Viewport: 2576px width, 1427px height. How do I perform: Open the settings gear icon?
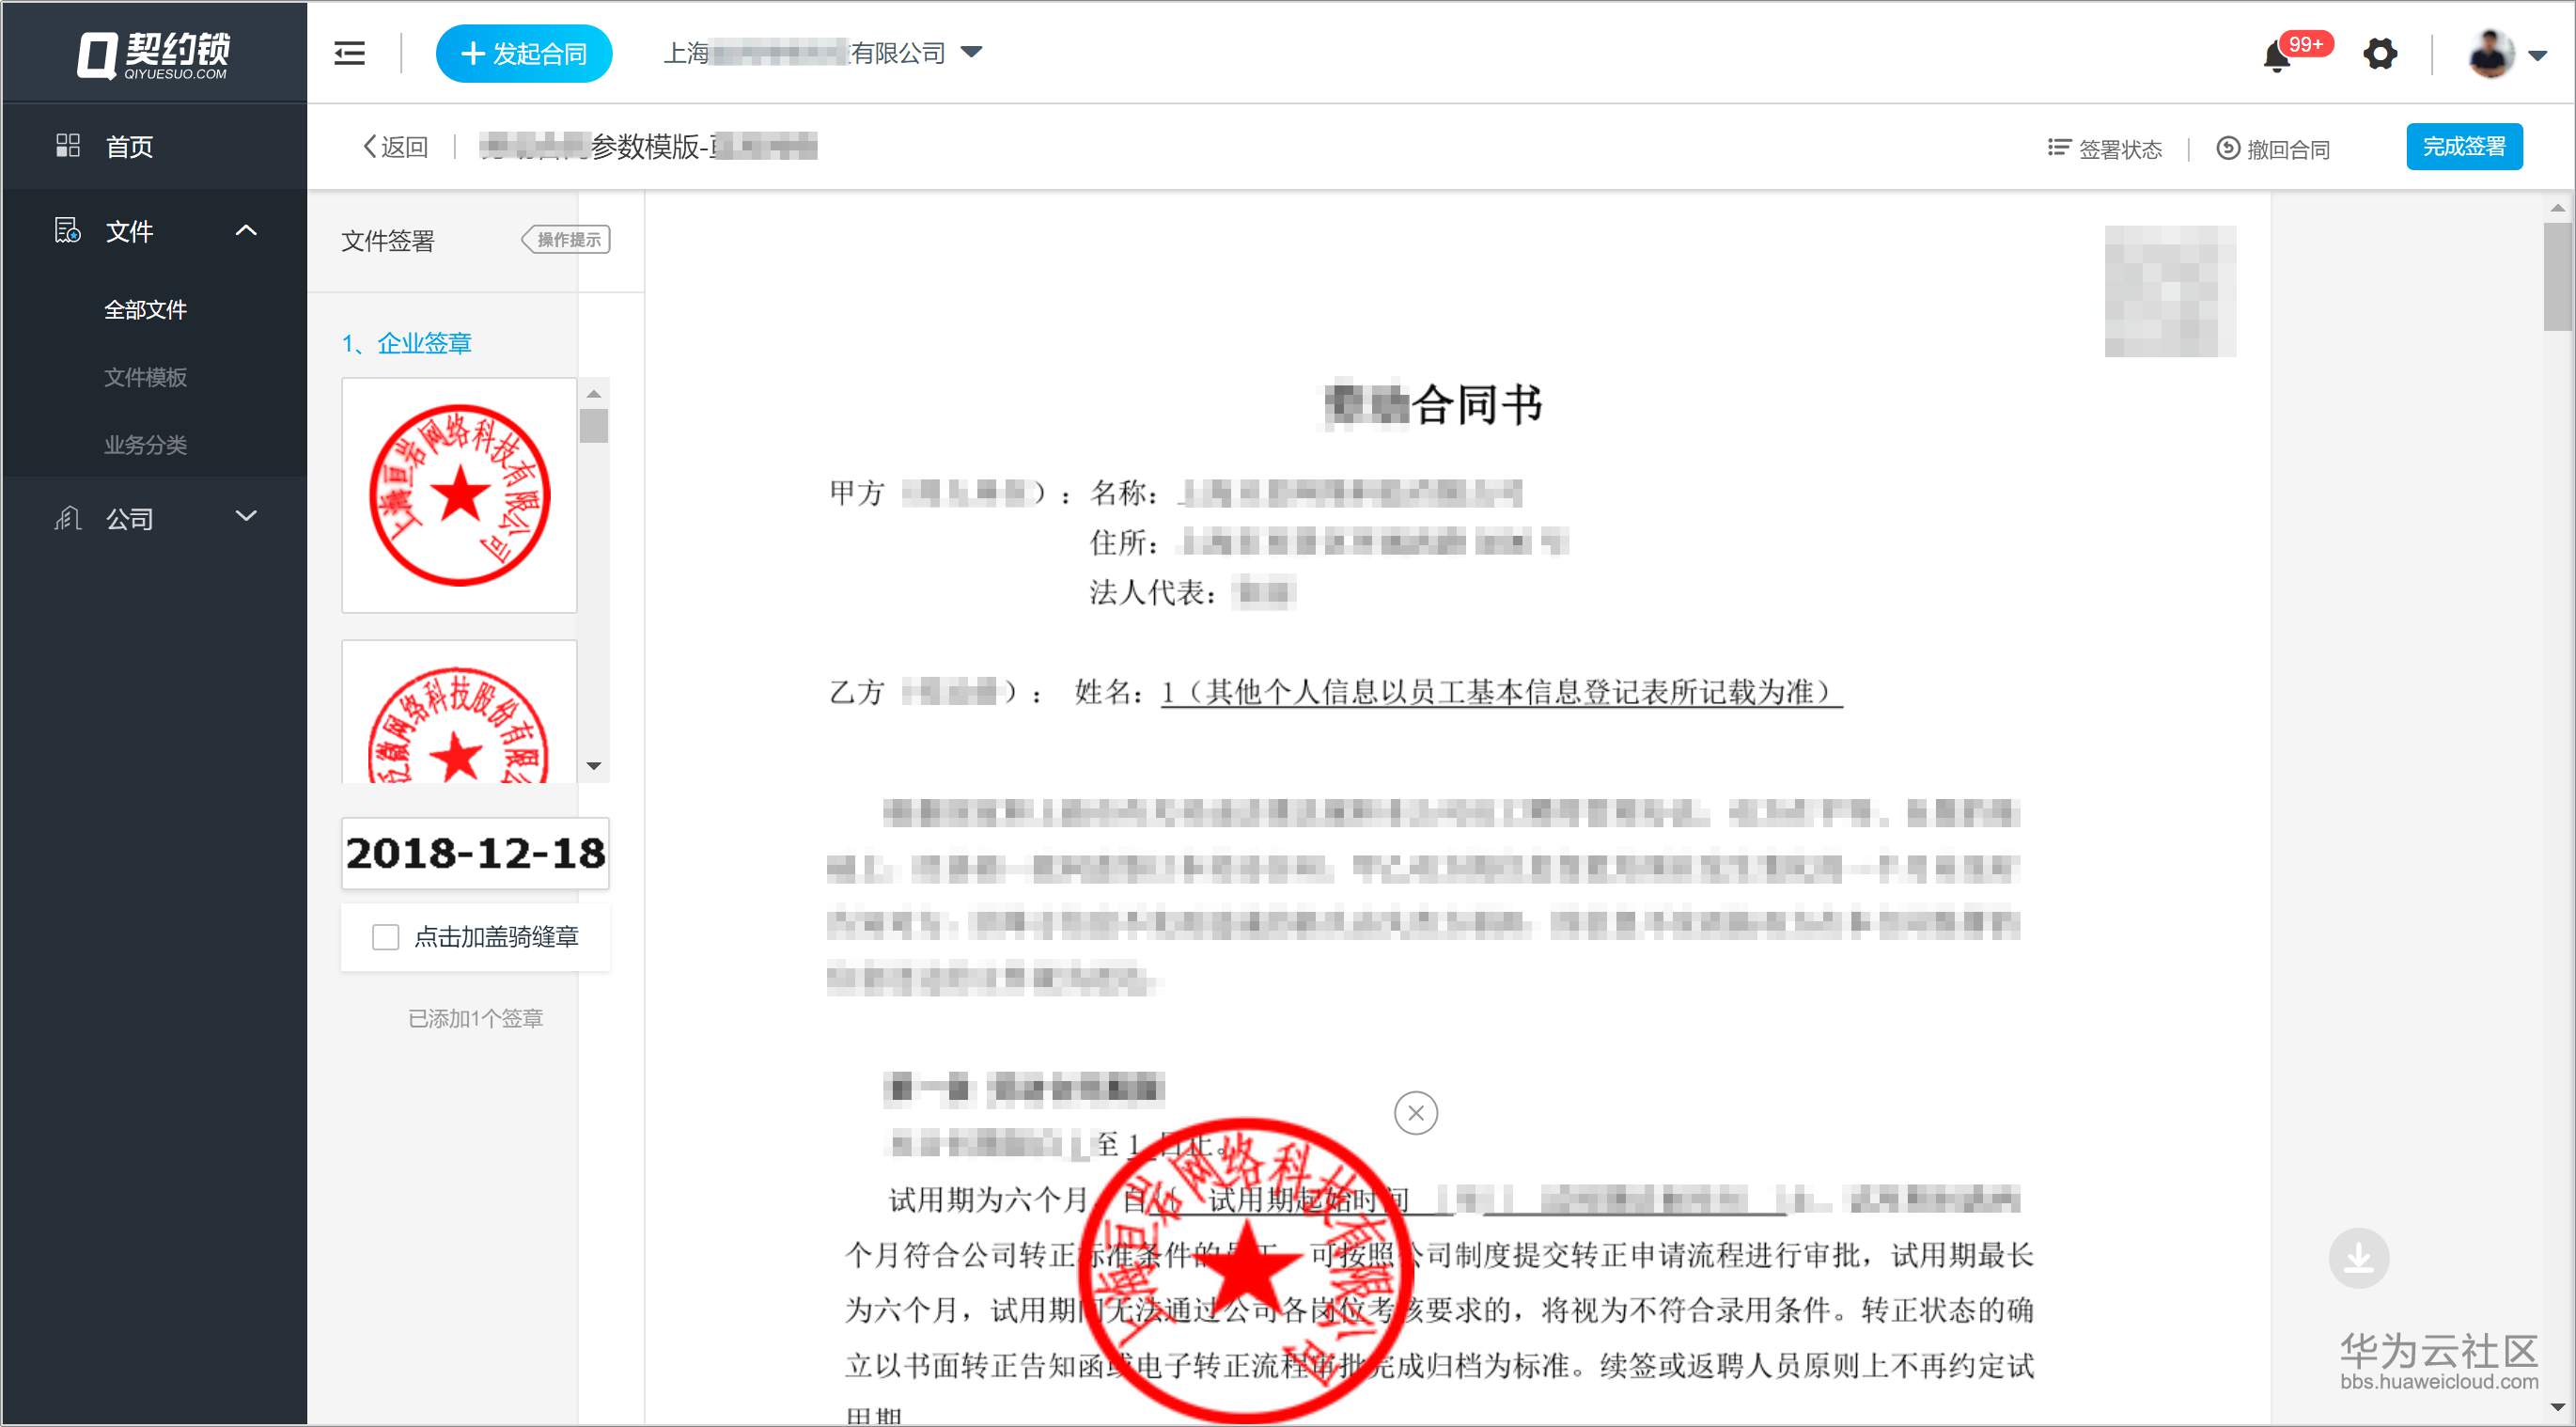2380,54
